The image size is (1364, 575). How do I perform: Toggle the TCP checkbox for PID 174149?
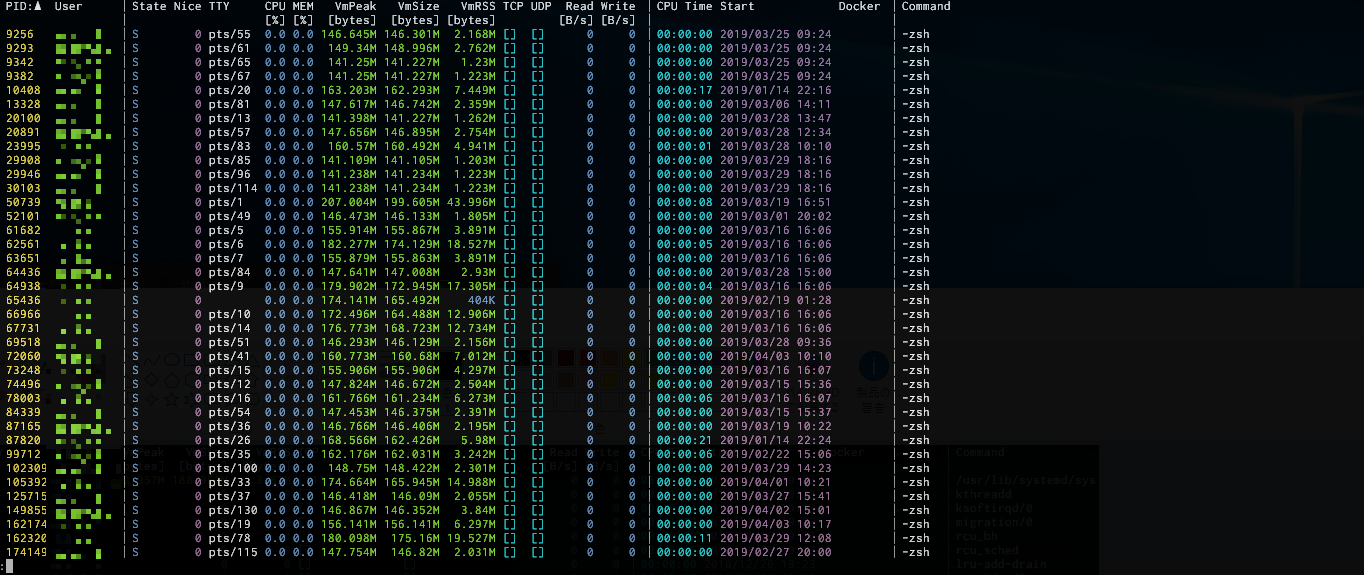click(x=510, y=552)
